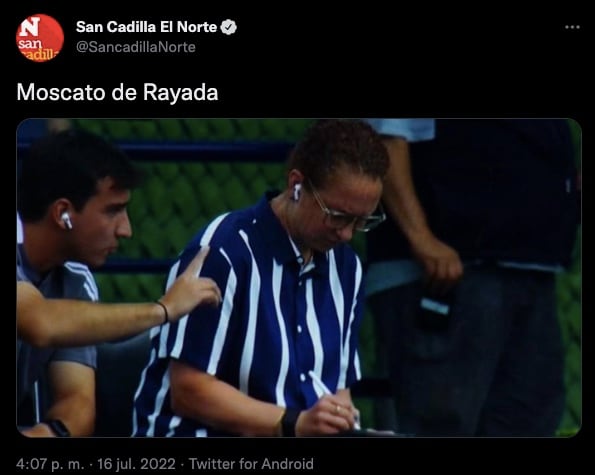Click the blue verified badge
The width and height of the screenshot is (595, 475).
click(228, 27)
